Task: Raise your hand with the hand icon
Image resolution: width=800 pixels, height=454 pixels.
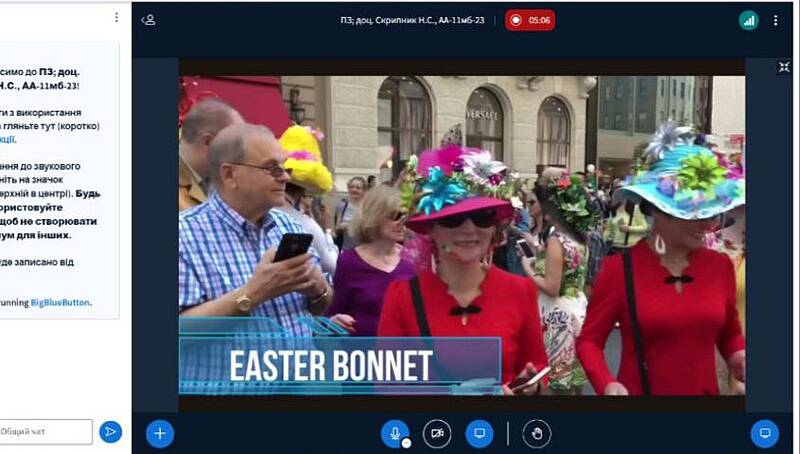Action: click(537, 433)
